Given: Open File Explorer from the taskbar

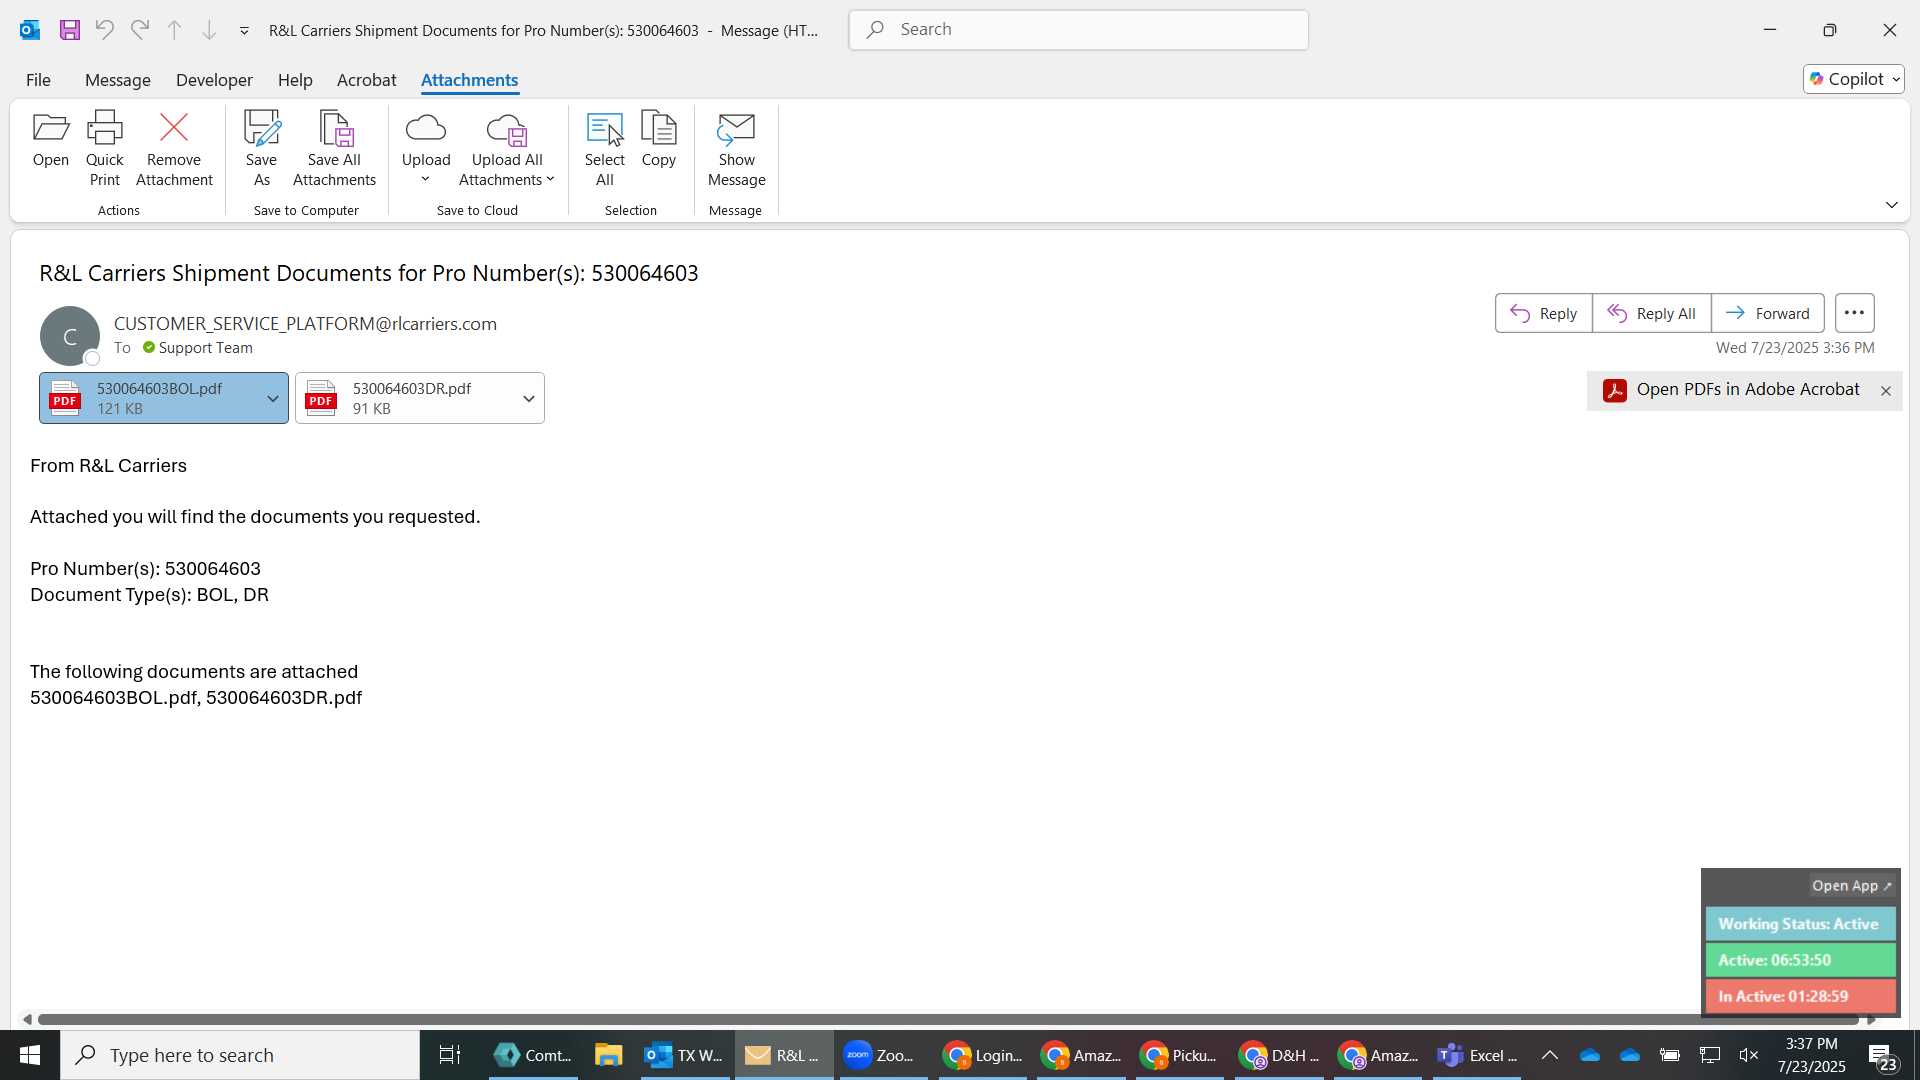Looking at the screenshot, I should tap(608, 1055).
